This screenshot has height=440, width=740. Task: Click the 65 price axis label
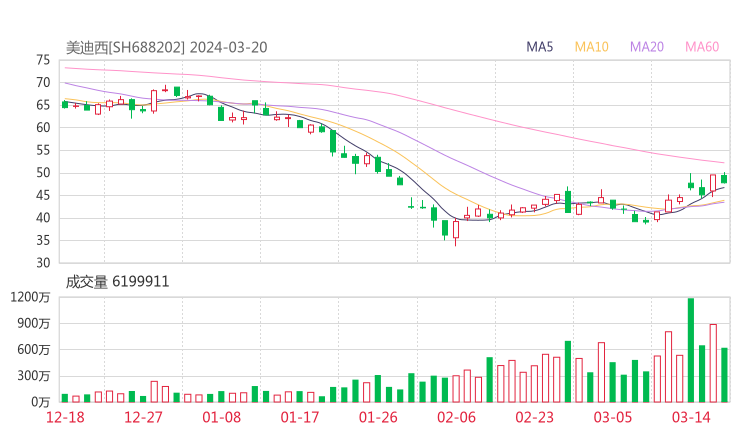(x=43, y=105)
